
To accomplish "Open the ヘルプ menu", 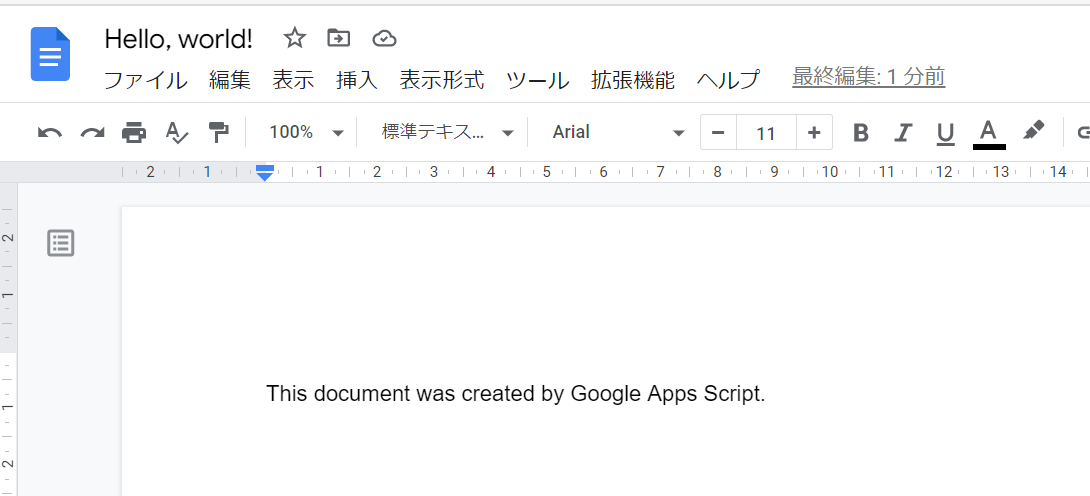I will 728,79.
